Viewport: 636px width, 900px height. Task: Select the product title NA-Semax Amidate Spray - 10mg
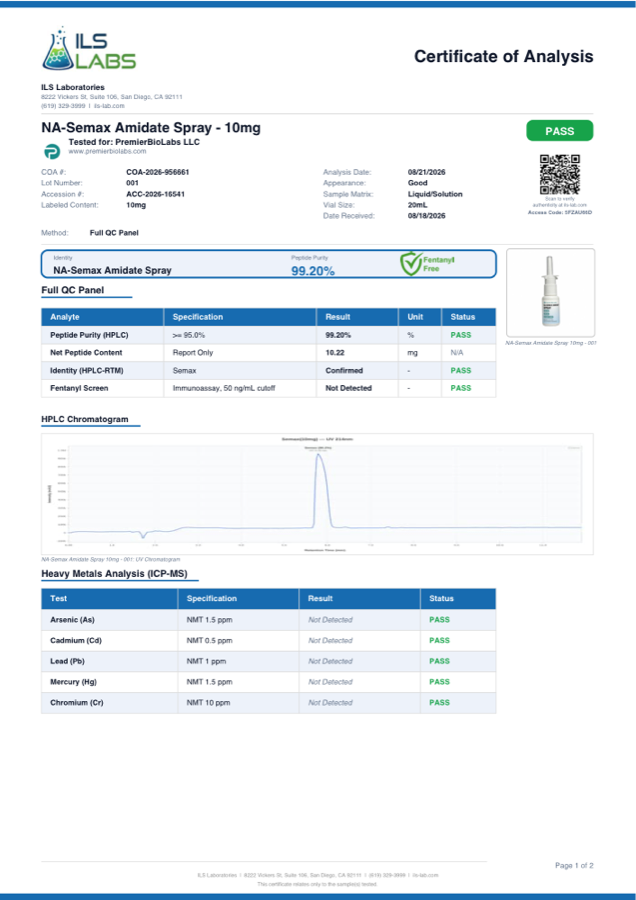tap(150, 127)
